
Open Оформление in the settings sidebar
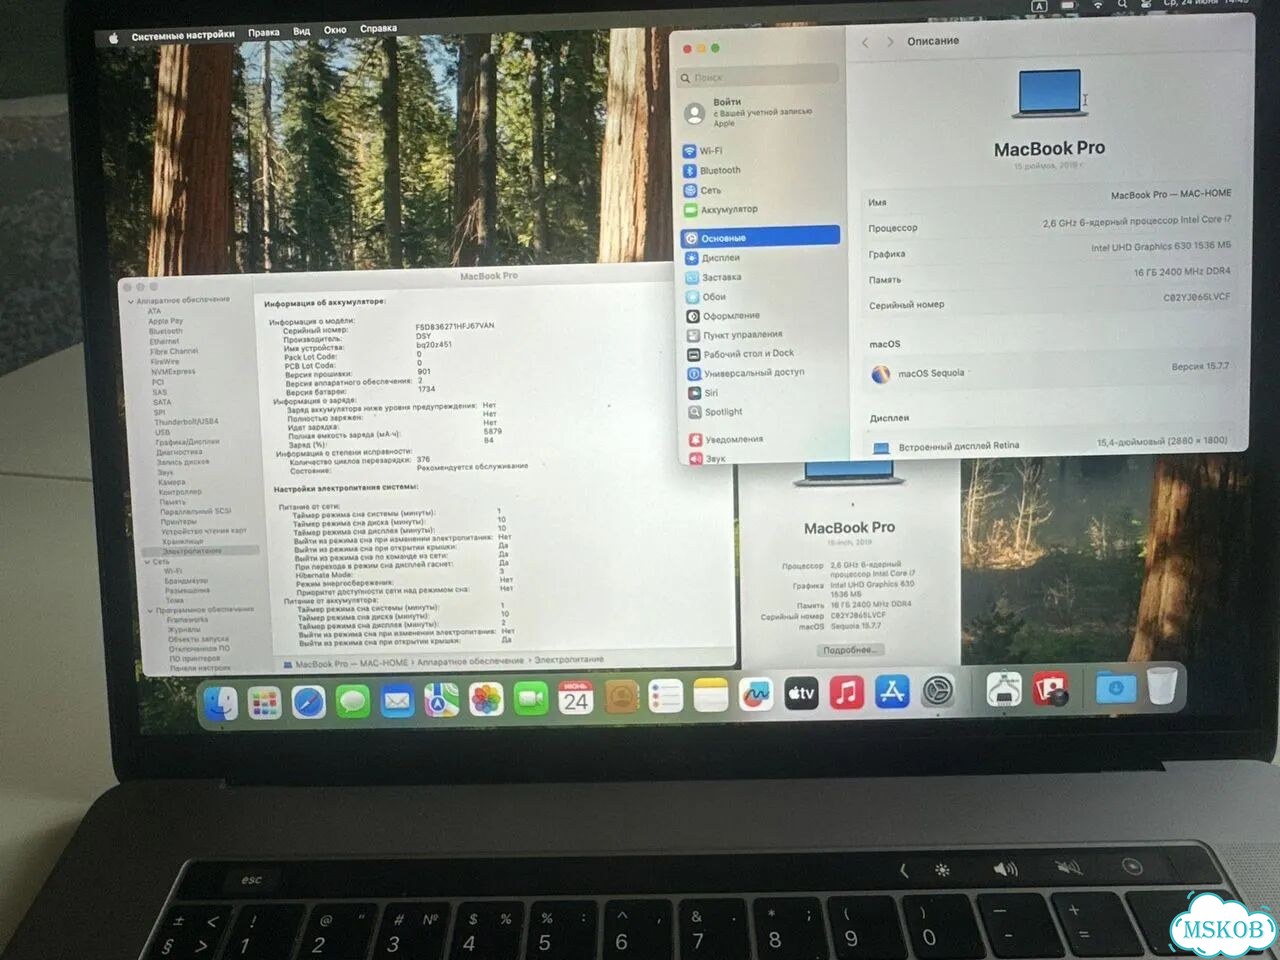coord(731,316)
